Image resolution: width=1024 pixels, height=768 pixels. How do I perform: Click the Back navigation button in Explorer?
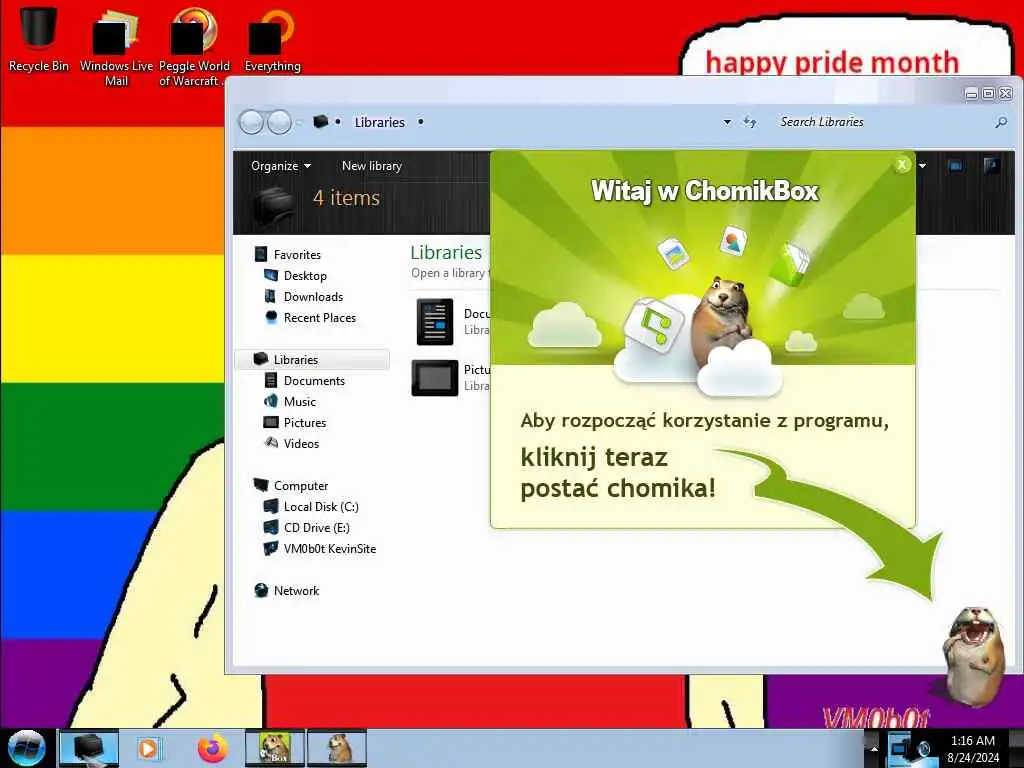coord(251,122)
